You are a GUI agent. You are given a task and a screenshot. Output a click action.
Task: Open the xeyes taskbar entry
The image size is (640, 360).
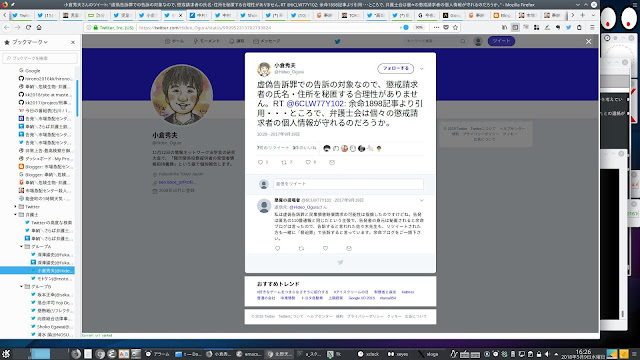tap(398, 354)
